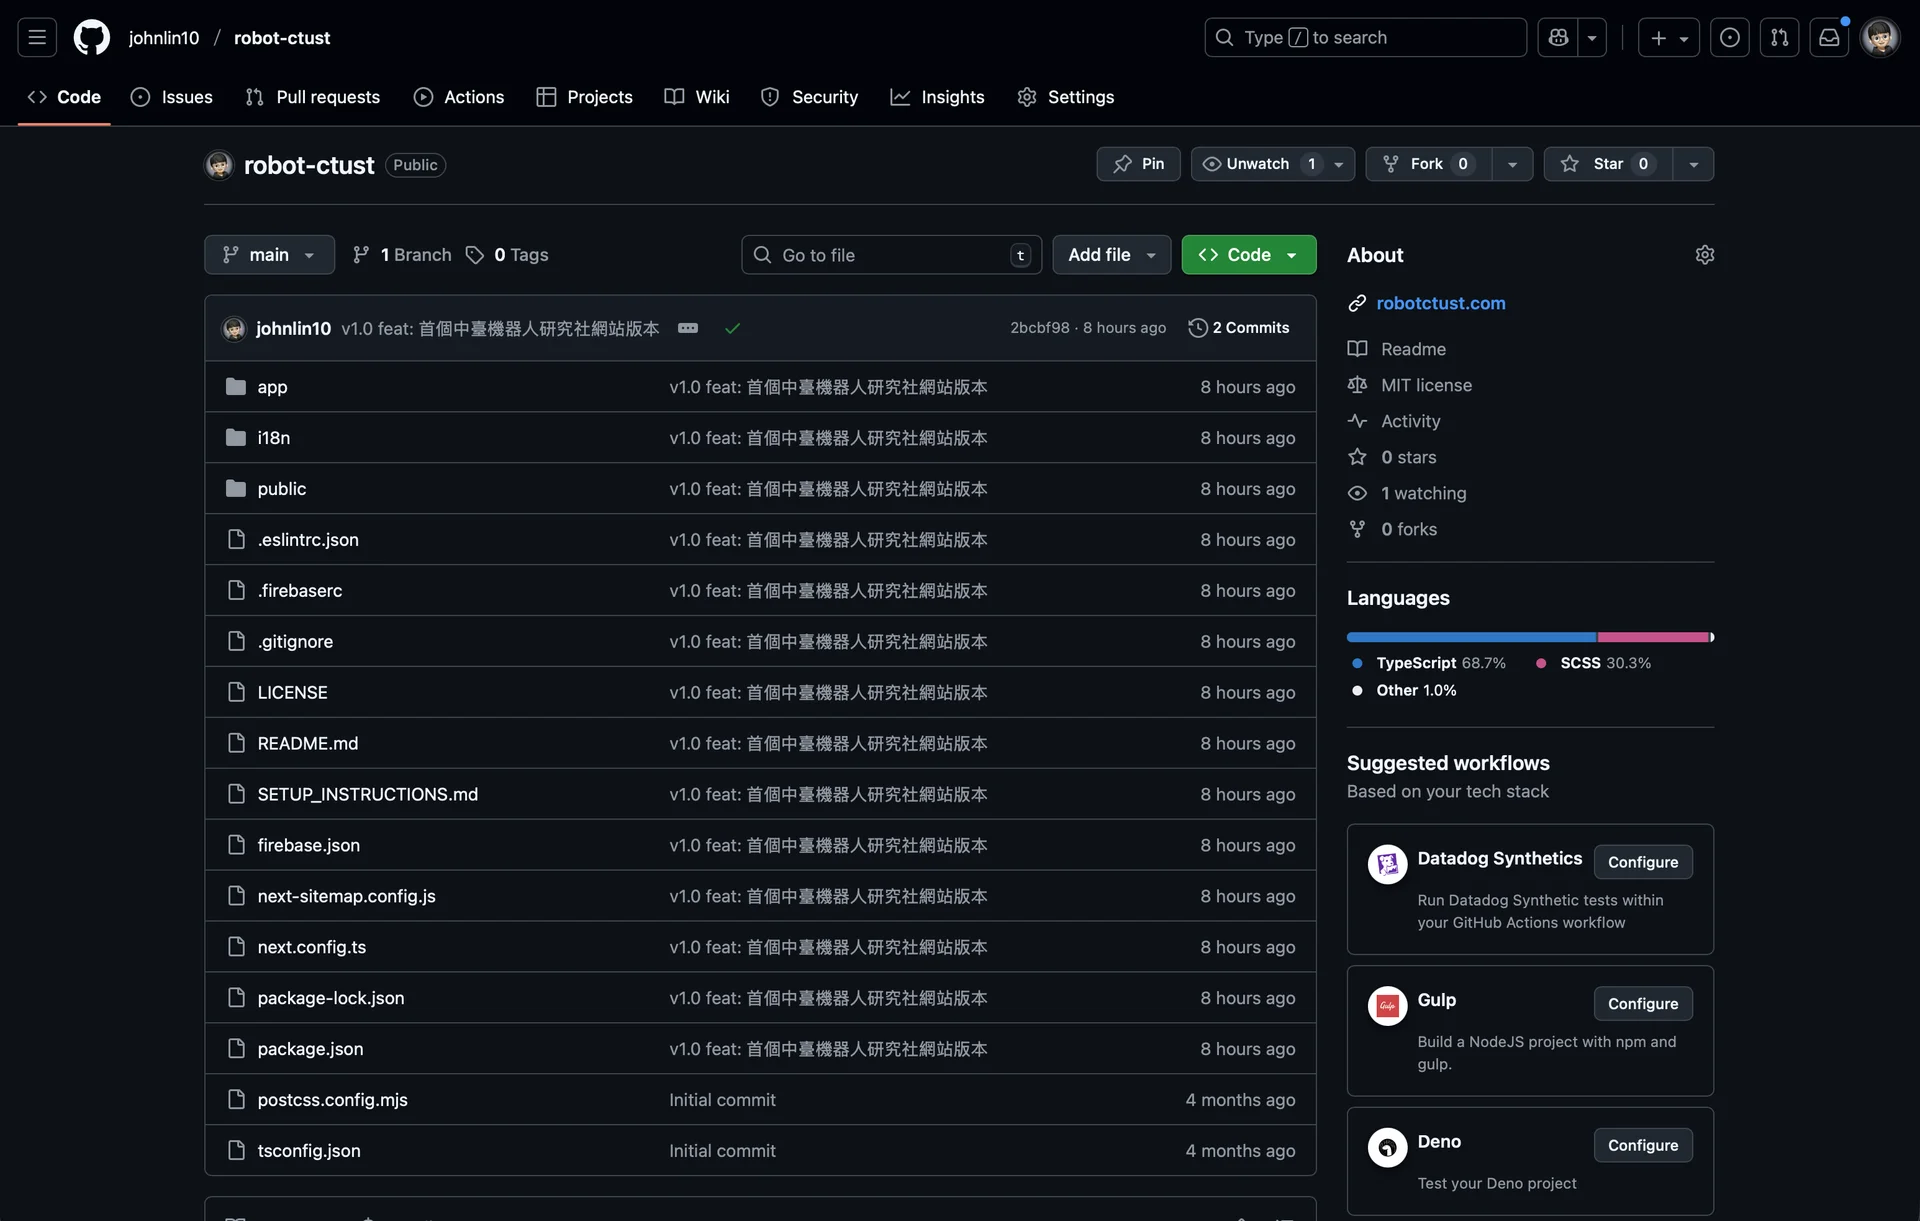View commit status green checkmark

click(732, 328)
